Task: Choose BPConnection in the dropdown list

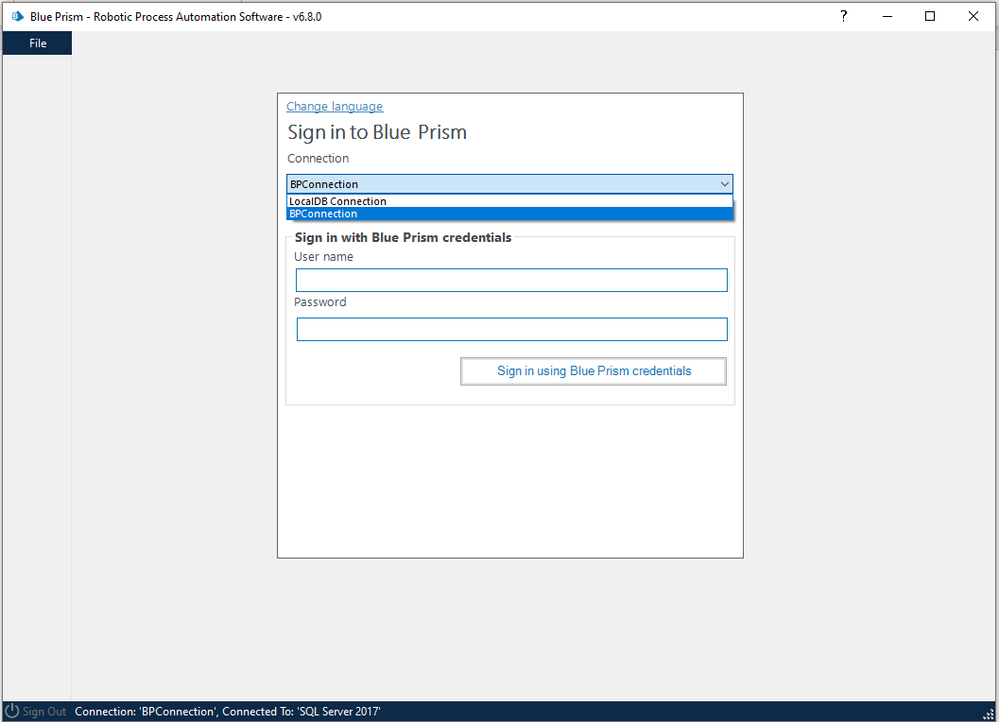Action: tap(510, 214)
